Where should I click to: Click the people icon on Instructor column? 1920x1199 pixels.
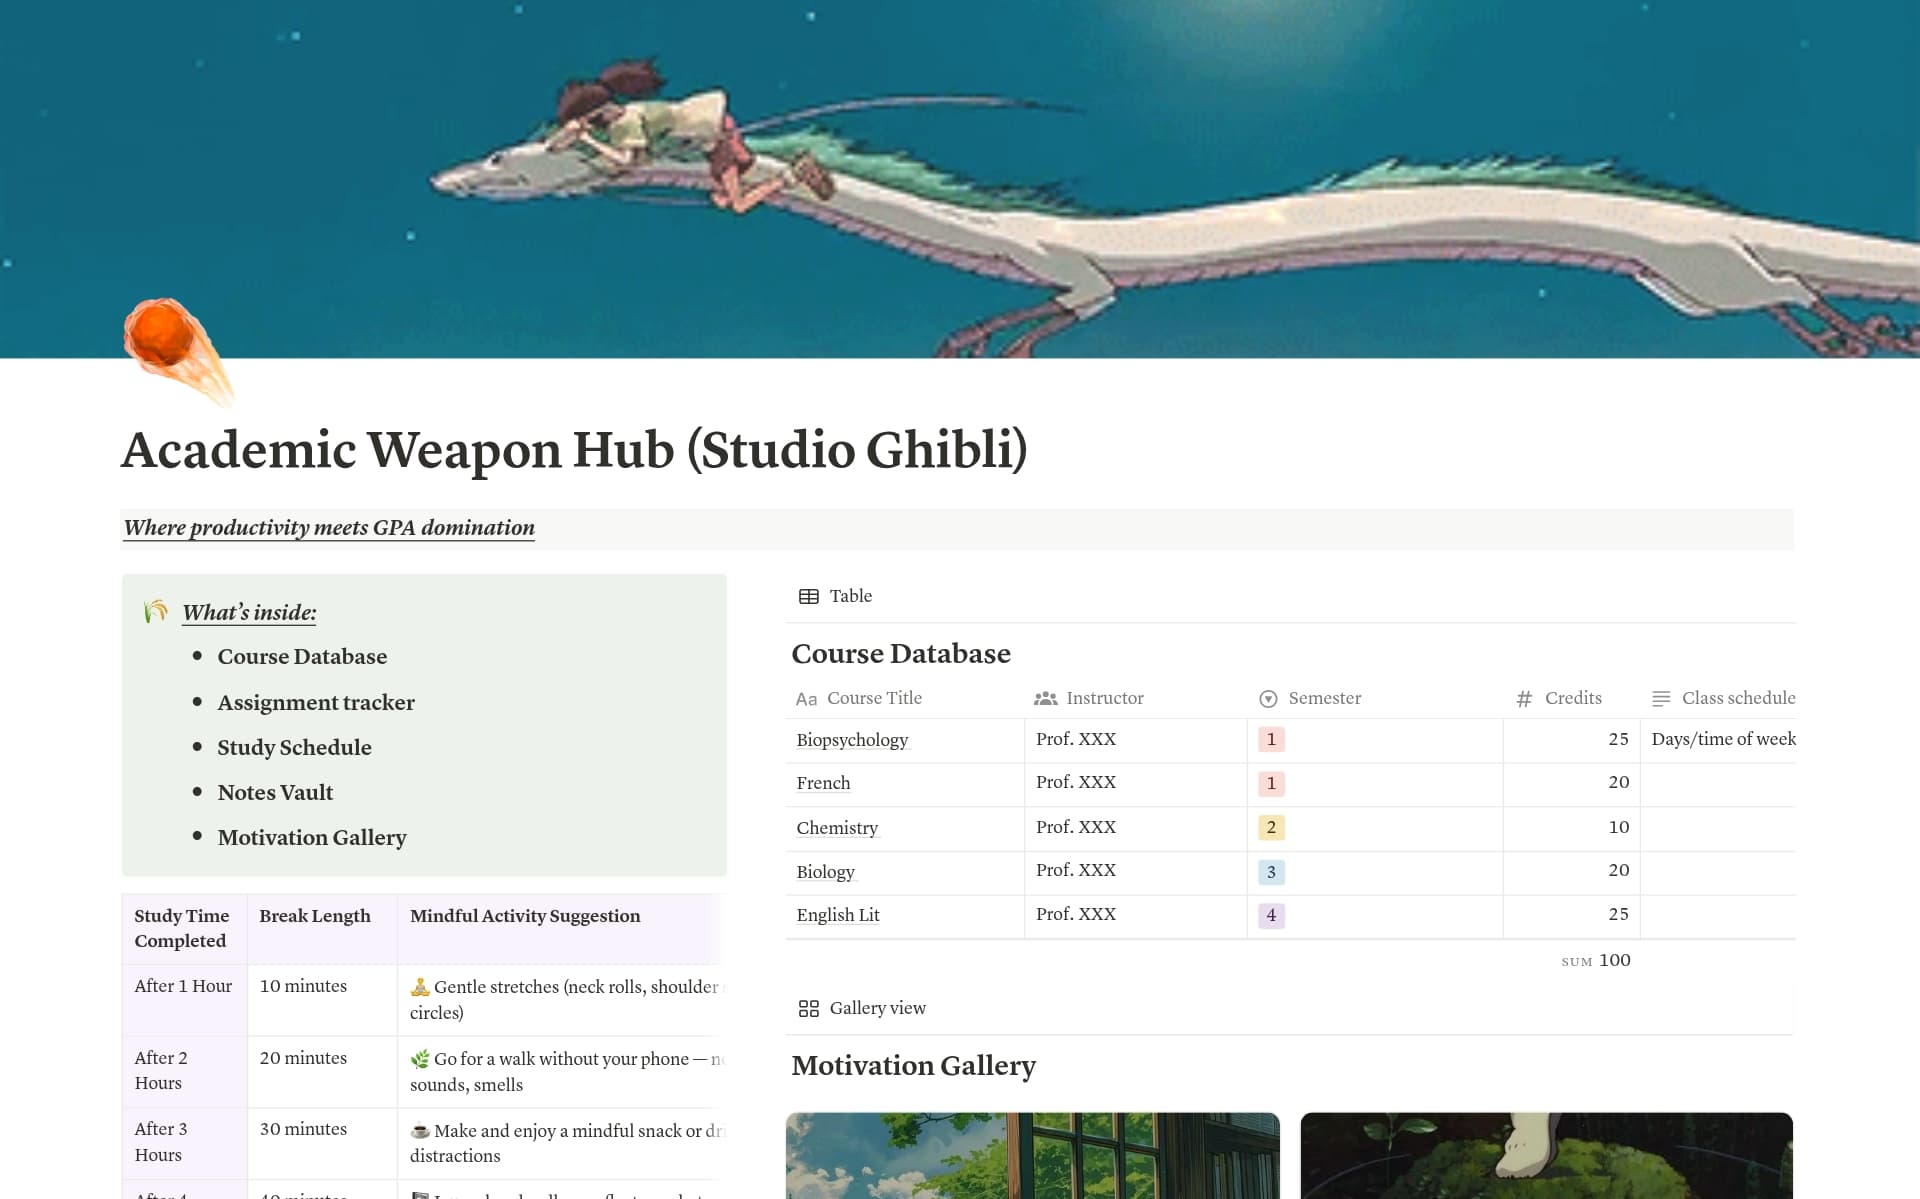(x=1045, y=698)
